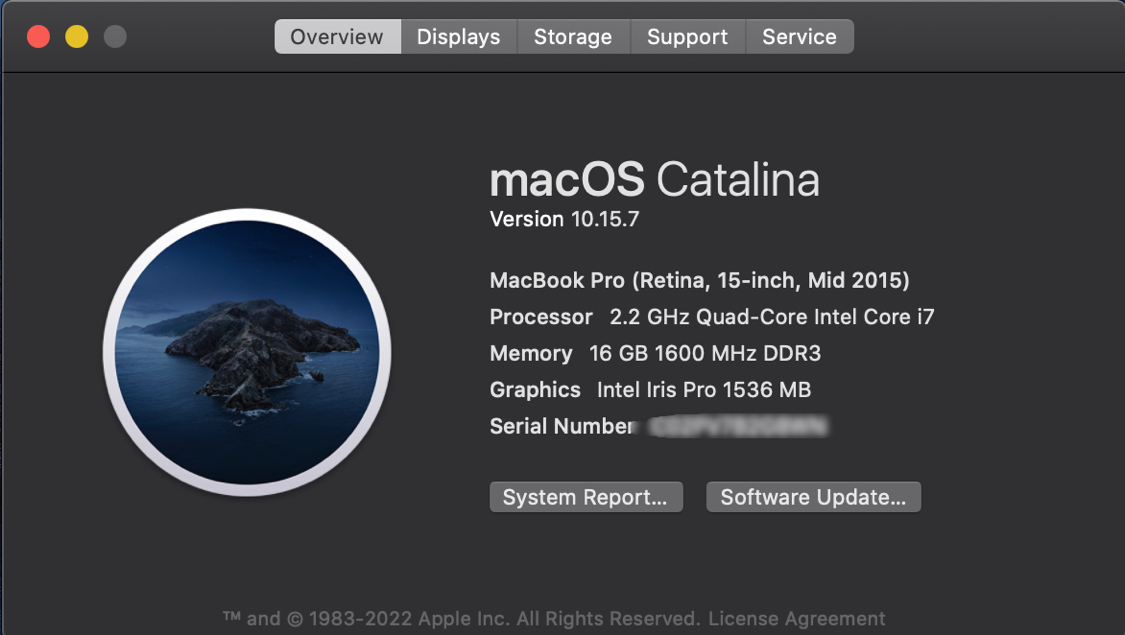
Task: Open the Service tab
Action: (799, 37)
